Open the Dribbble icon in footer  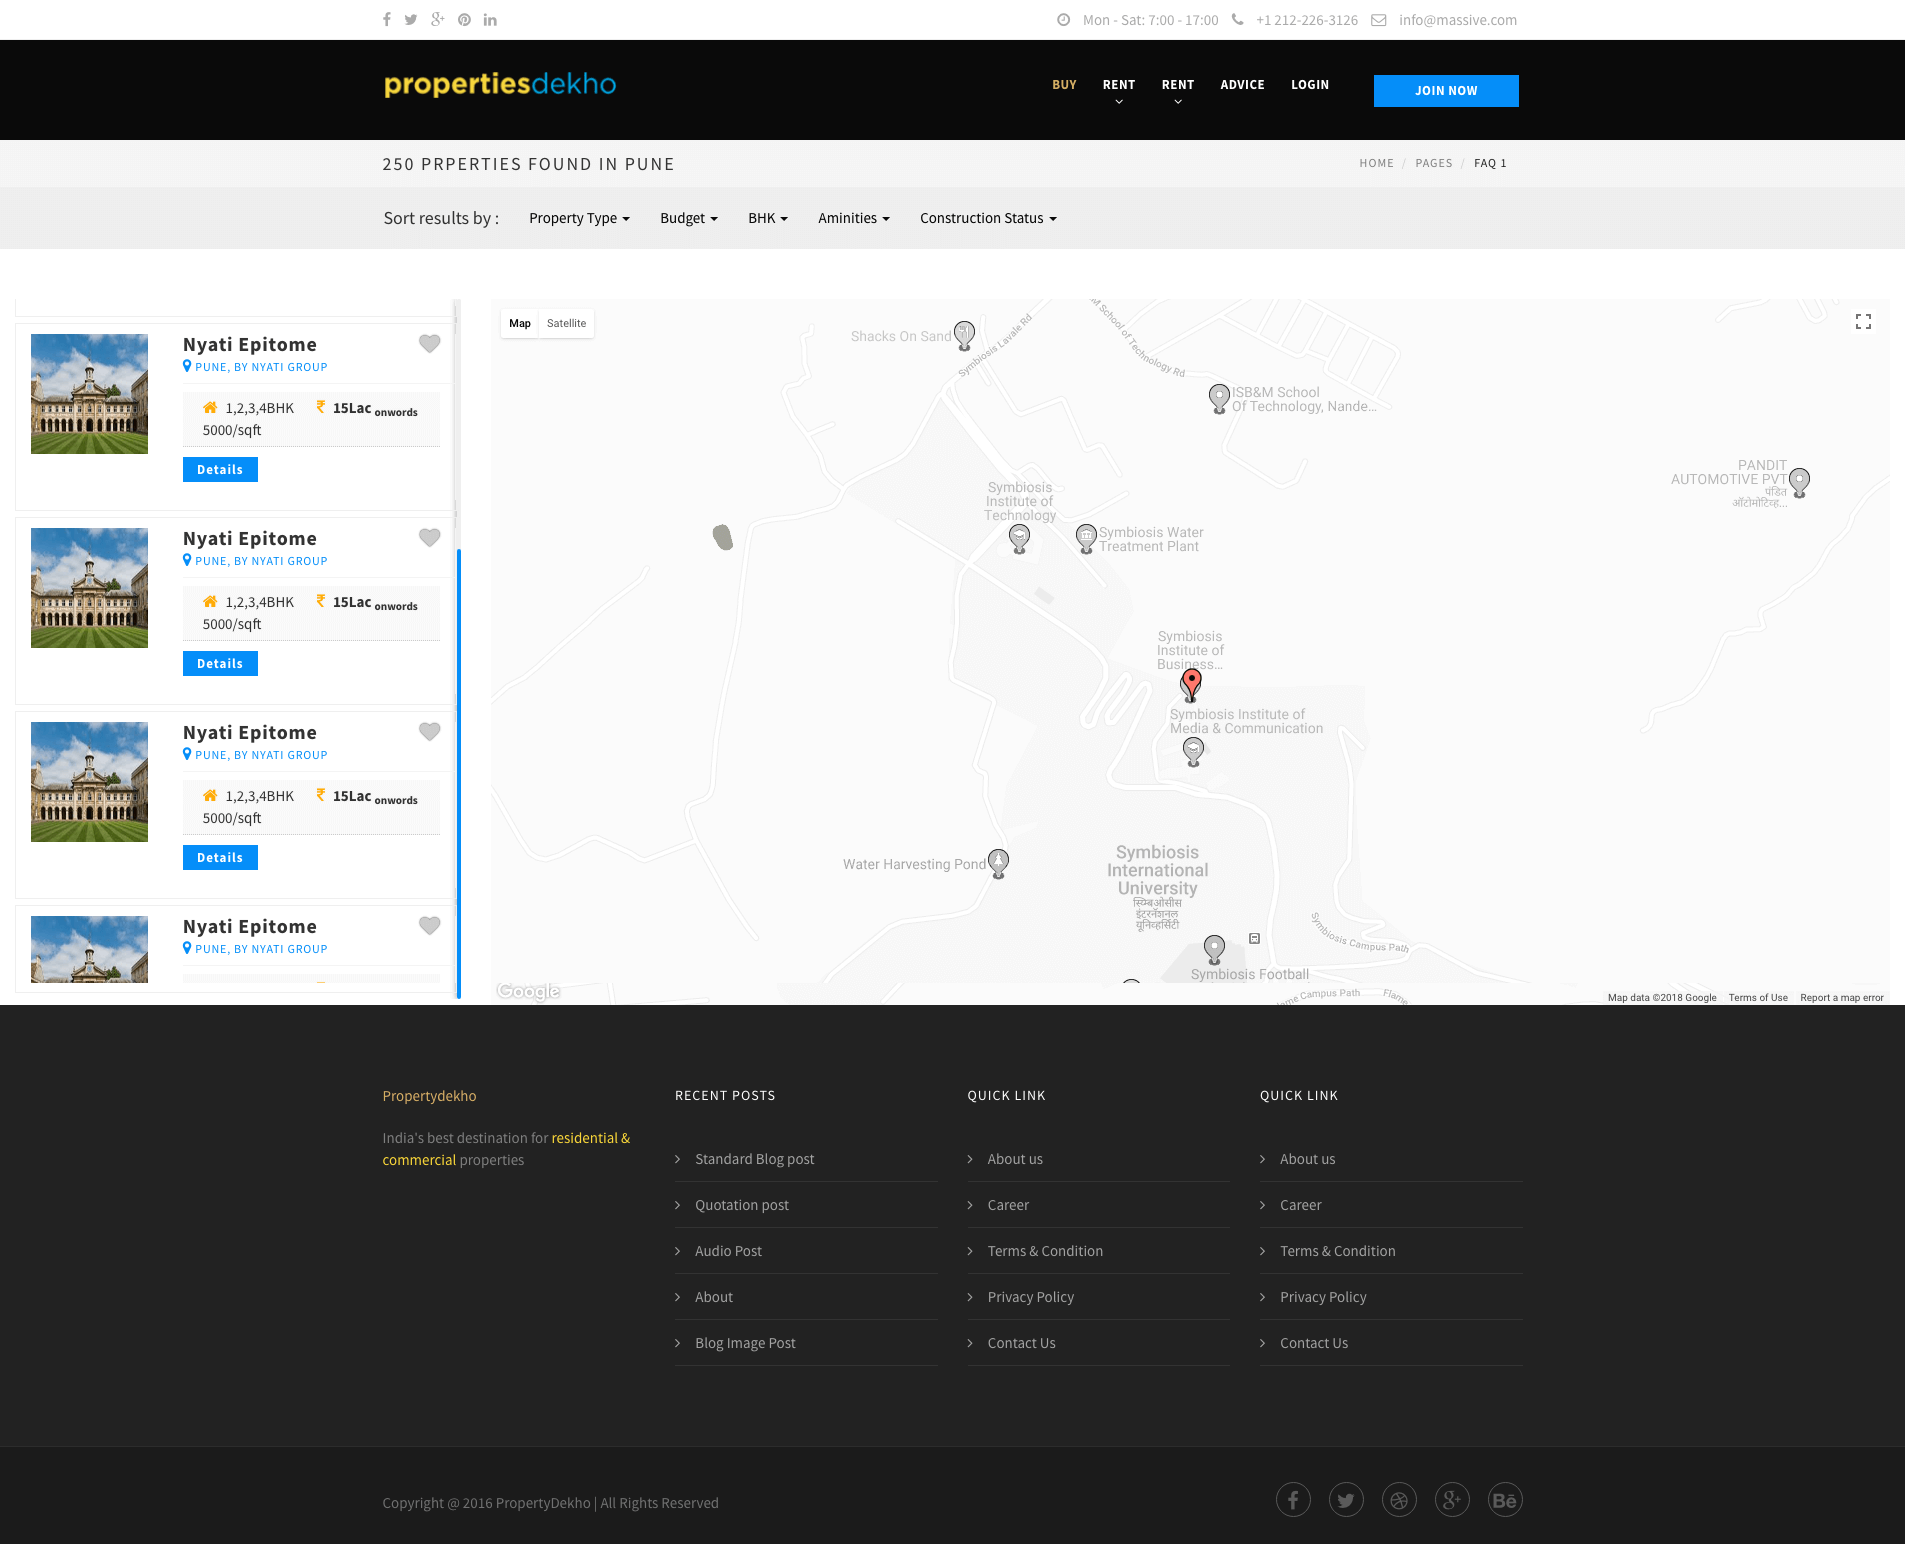click(x=1399, y=1500)
